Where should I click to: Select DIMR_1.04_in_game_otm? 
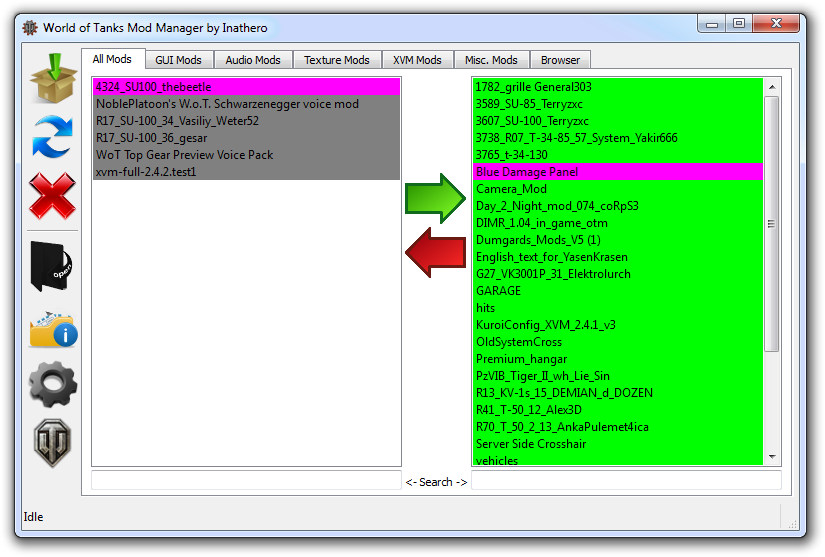click(x=618, y=222)
